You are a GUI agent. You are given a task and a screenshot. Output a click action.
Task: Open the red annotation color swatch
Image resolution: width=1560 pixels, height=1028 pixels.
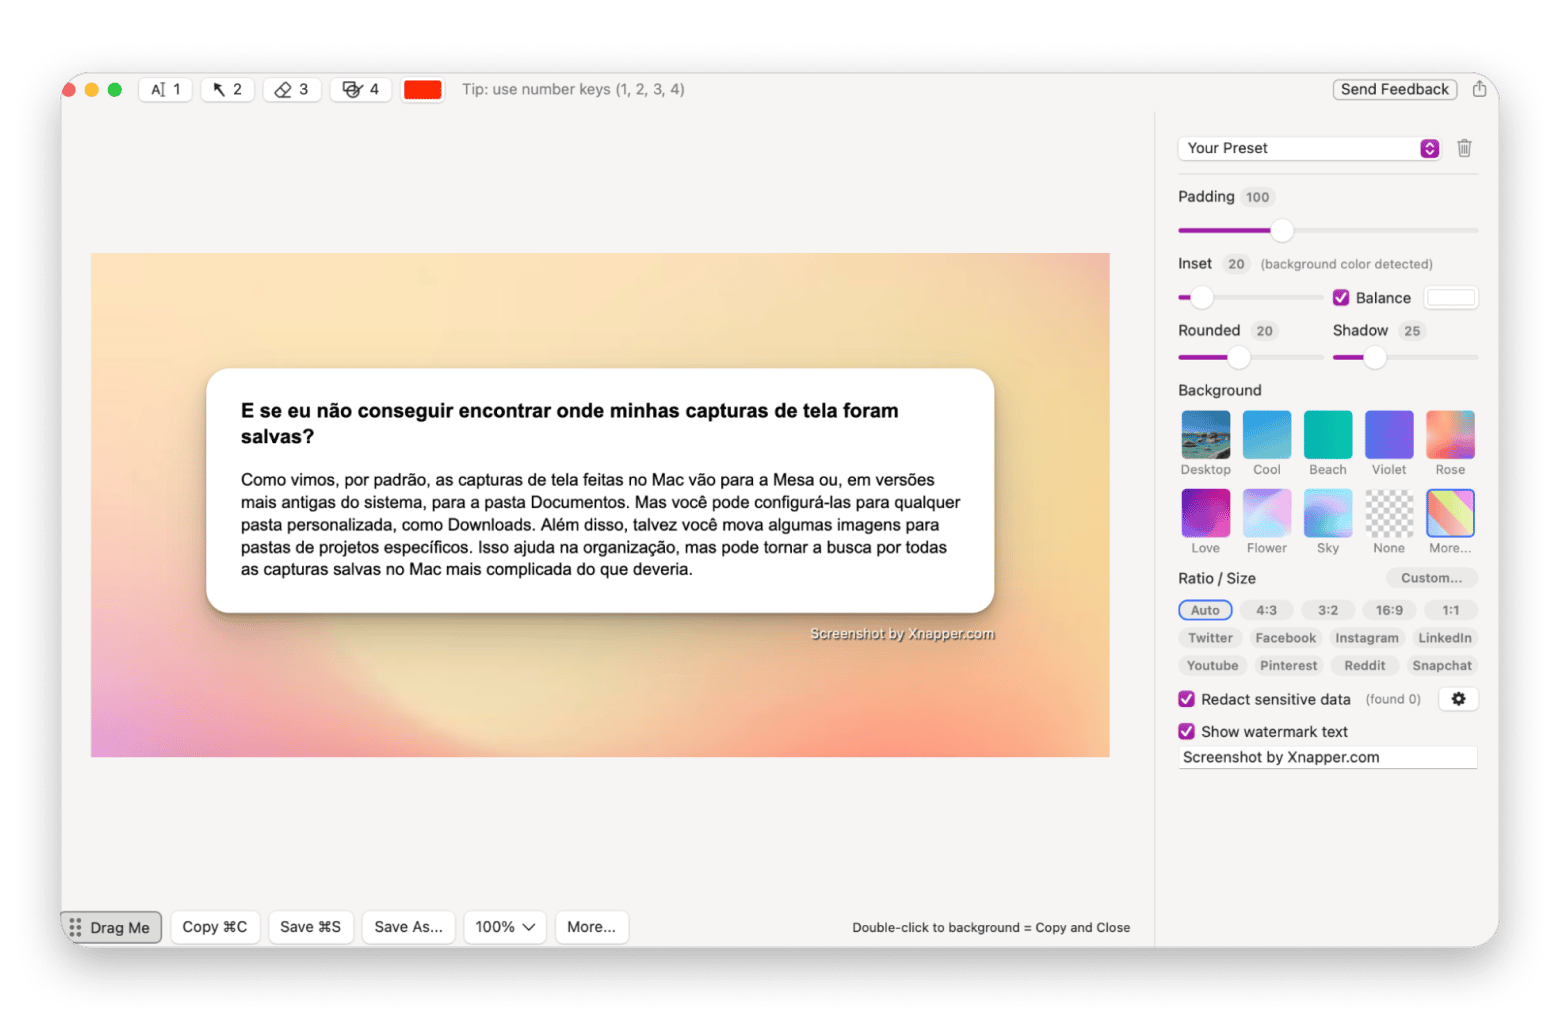point(422,90)
